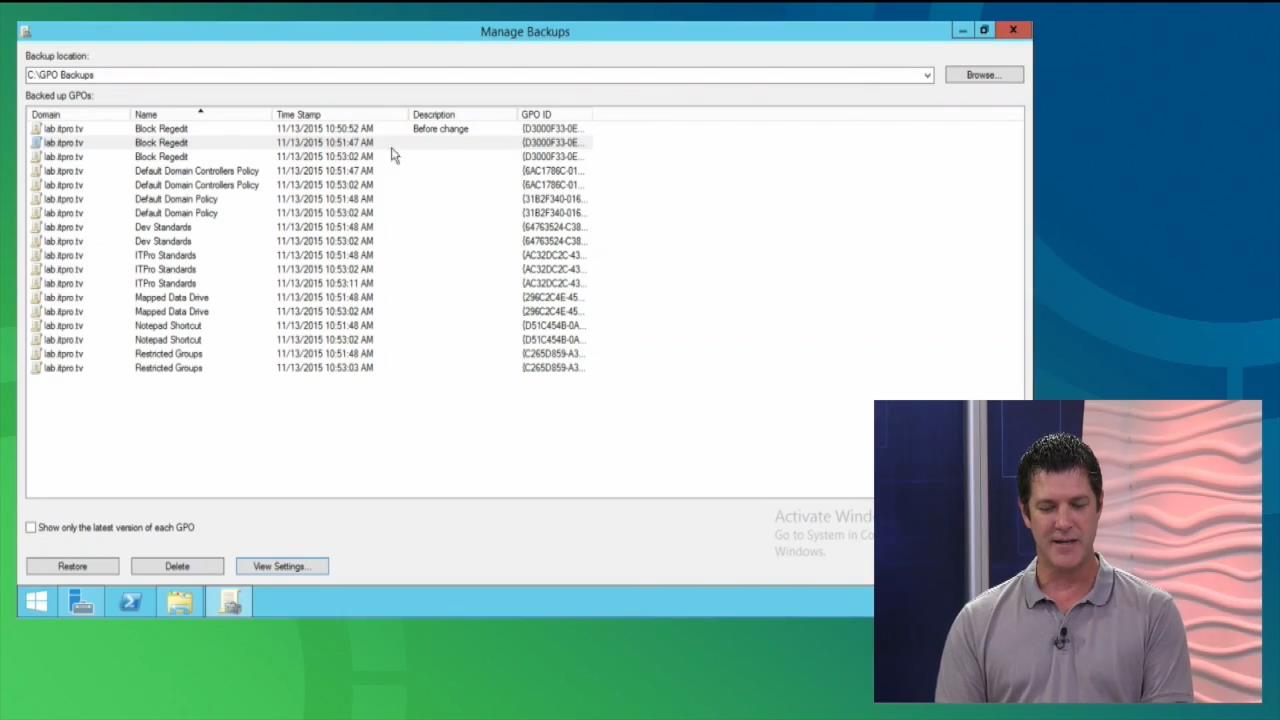
Task: Click icon of Restricted Groups 10:53:03 AM backup
Action: click(36, 367)
